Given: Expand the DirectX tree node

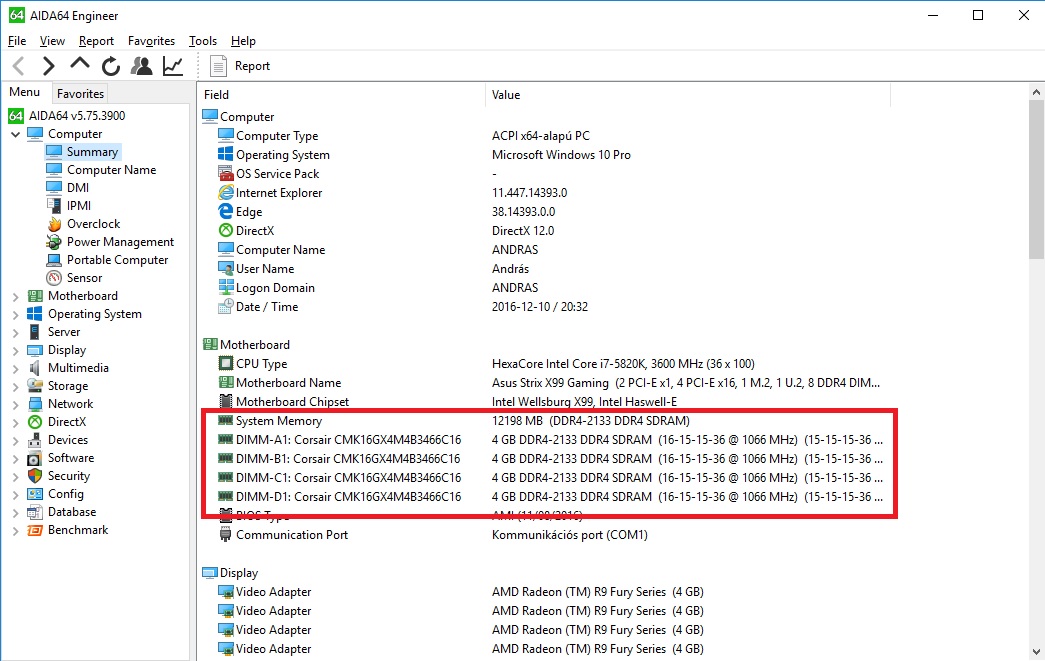Looking at the screenshot, I should click(x=15, y=422).
